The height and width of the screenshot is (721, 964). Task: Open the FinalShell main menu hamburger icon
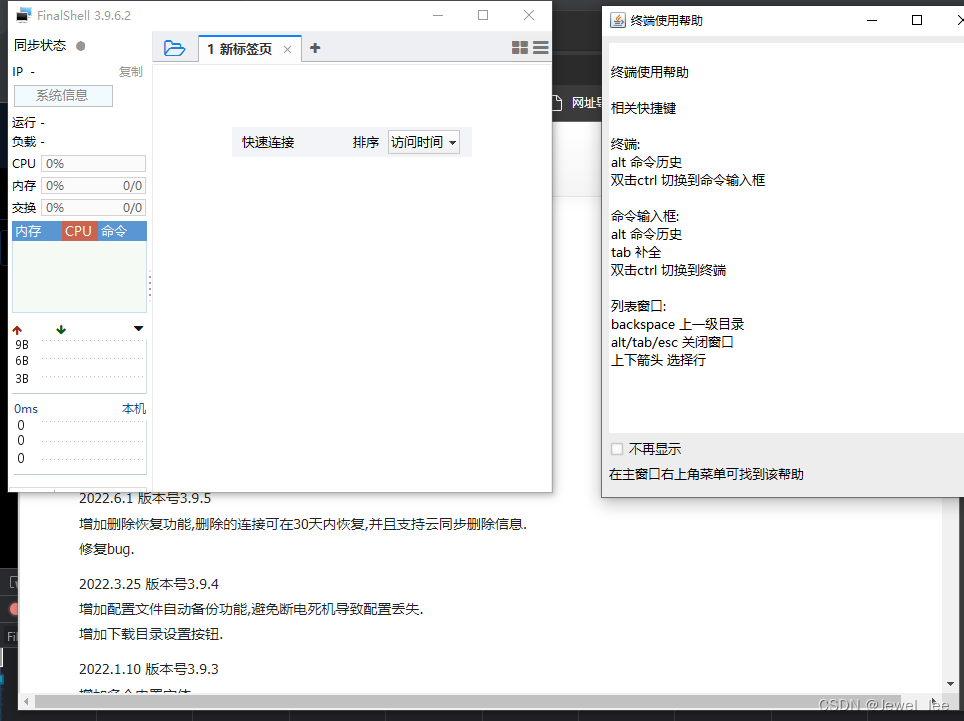[x=541, y=47]
